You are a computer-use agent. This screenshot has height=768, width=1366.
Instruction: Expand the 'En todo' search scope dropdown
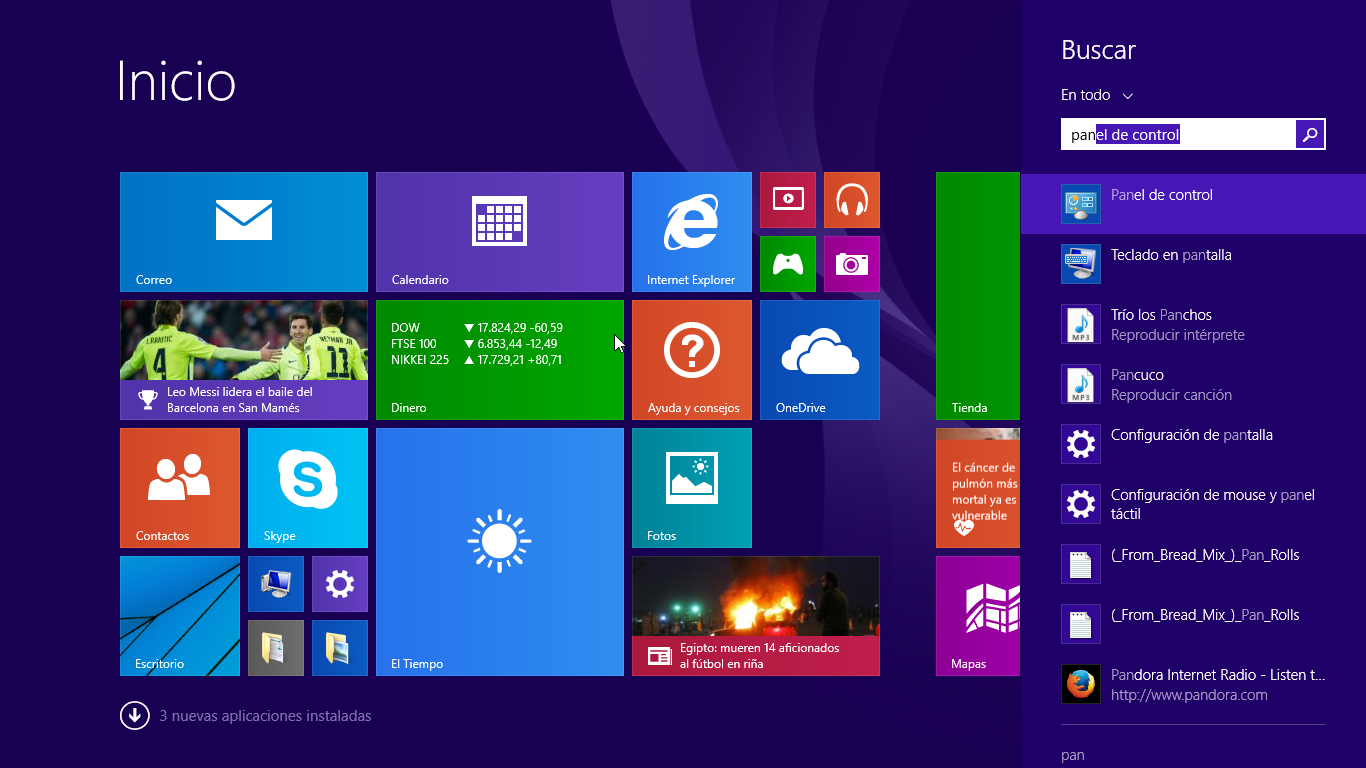pyautogui.click(x=1097, y=95)
